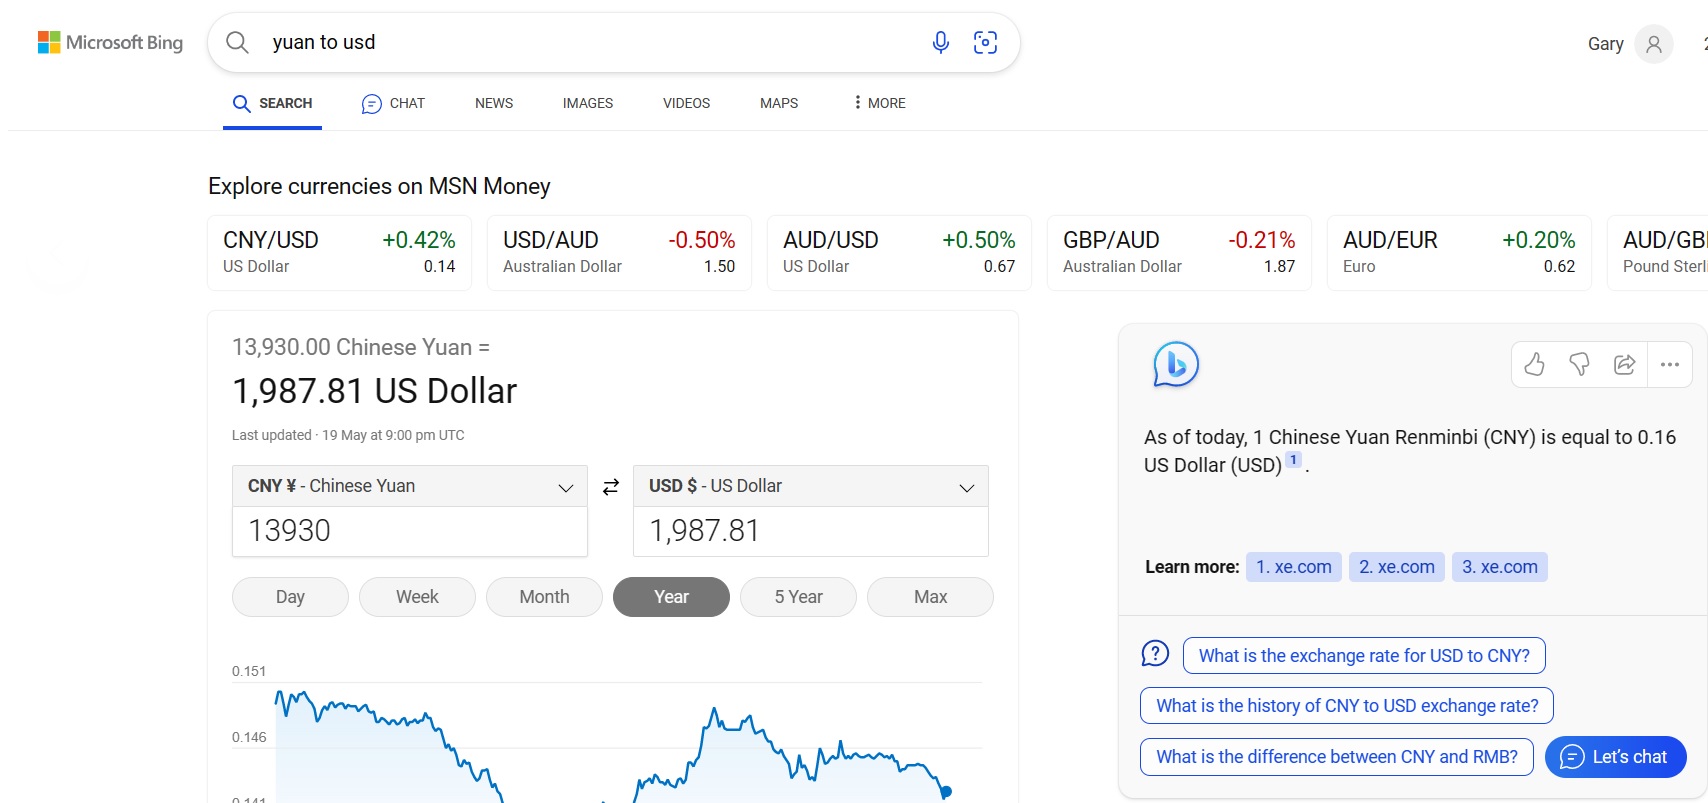Viewport: 1708px width, 803px height.
Task: Share the Bing chat answer
Action: point(1625,365)
